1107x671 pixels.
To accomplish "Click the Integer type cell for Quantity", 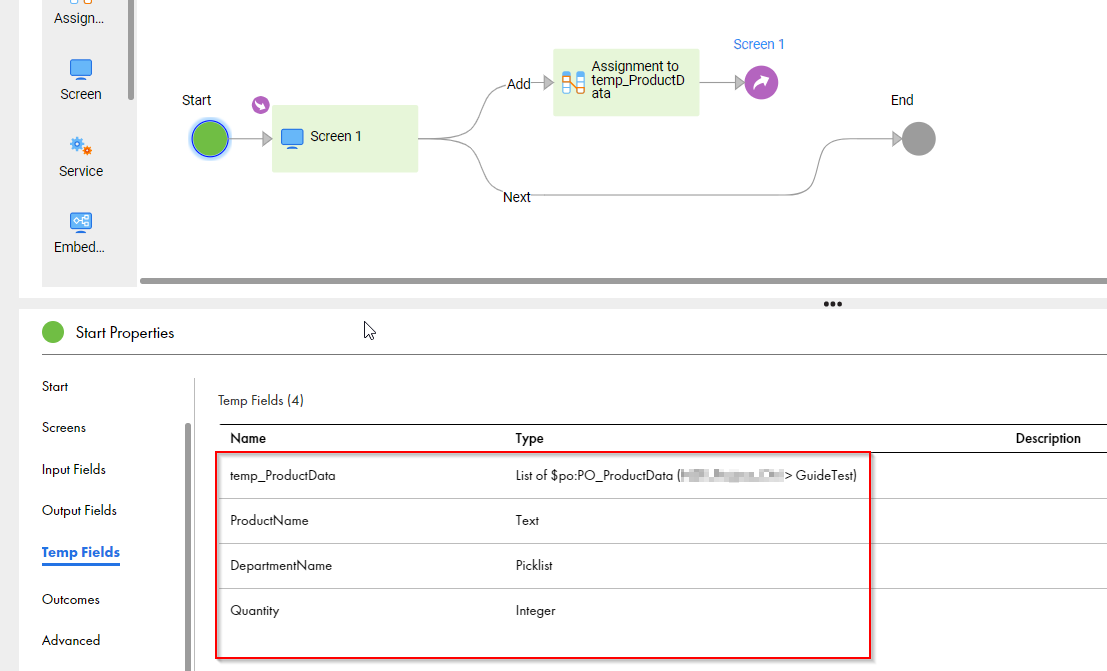I will (x=535, y=611).
